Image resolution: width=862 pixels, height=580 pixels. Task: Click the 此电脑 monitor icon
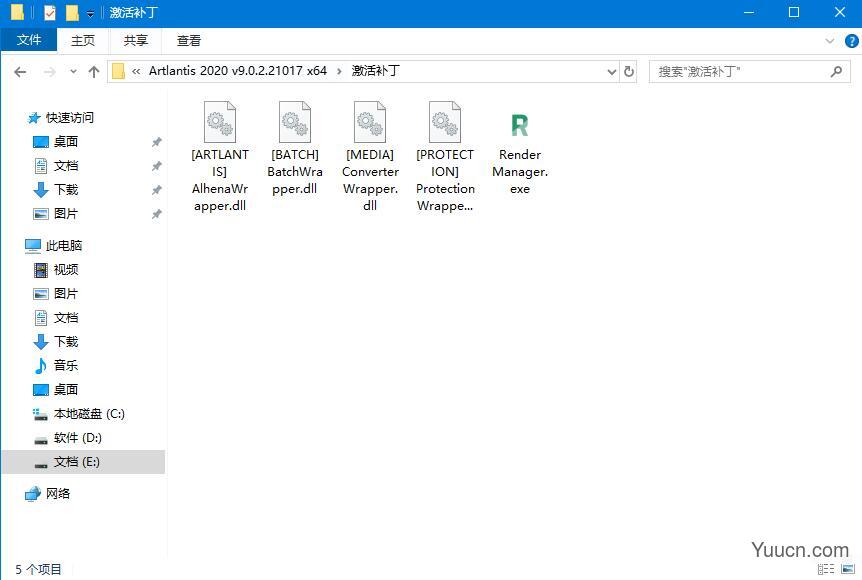[33, 246]
